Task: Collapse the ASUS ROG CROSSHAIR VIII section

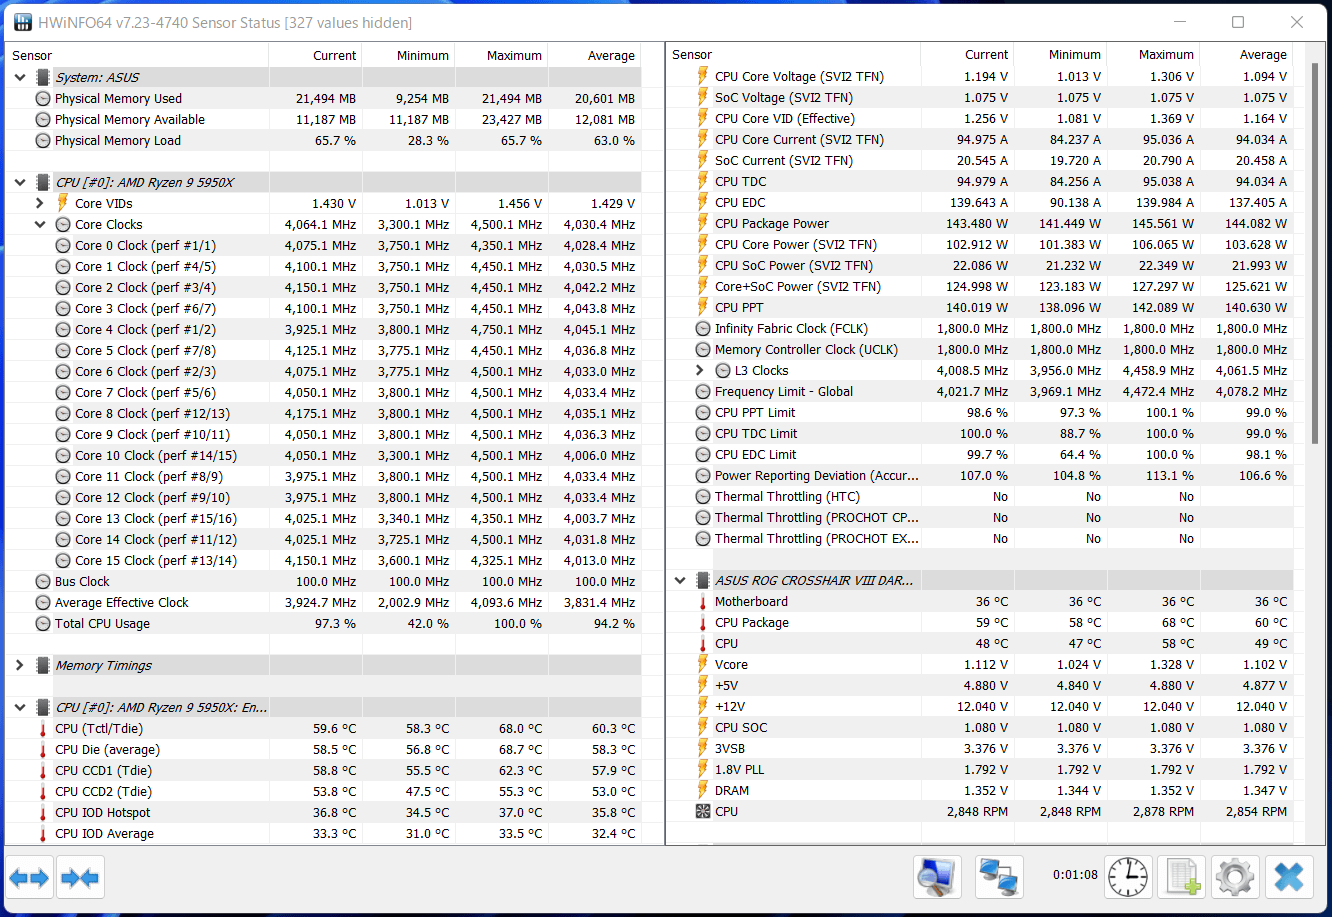Action: (x=680, y=580)
